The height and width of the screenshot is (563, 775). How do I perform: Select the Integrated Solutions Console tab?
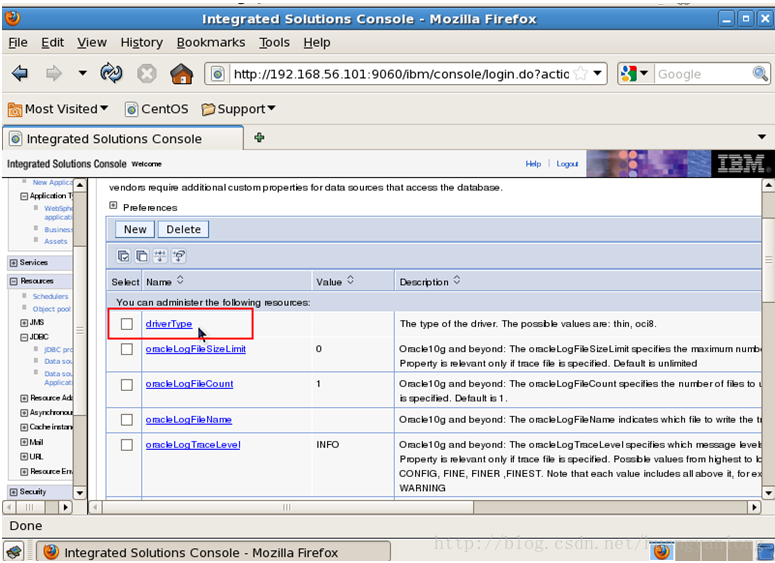[124, 138]
